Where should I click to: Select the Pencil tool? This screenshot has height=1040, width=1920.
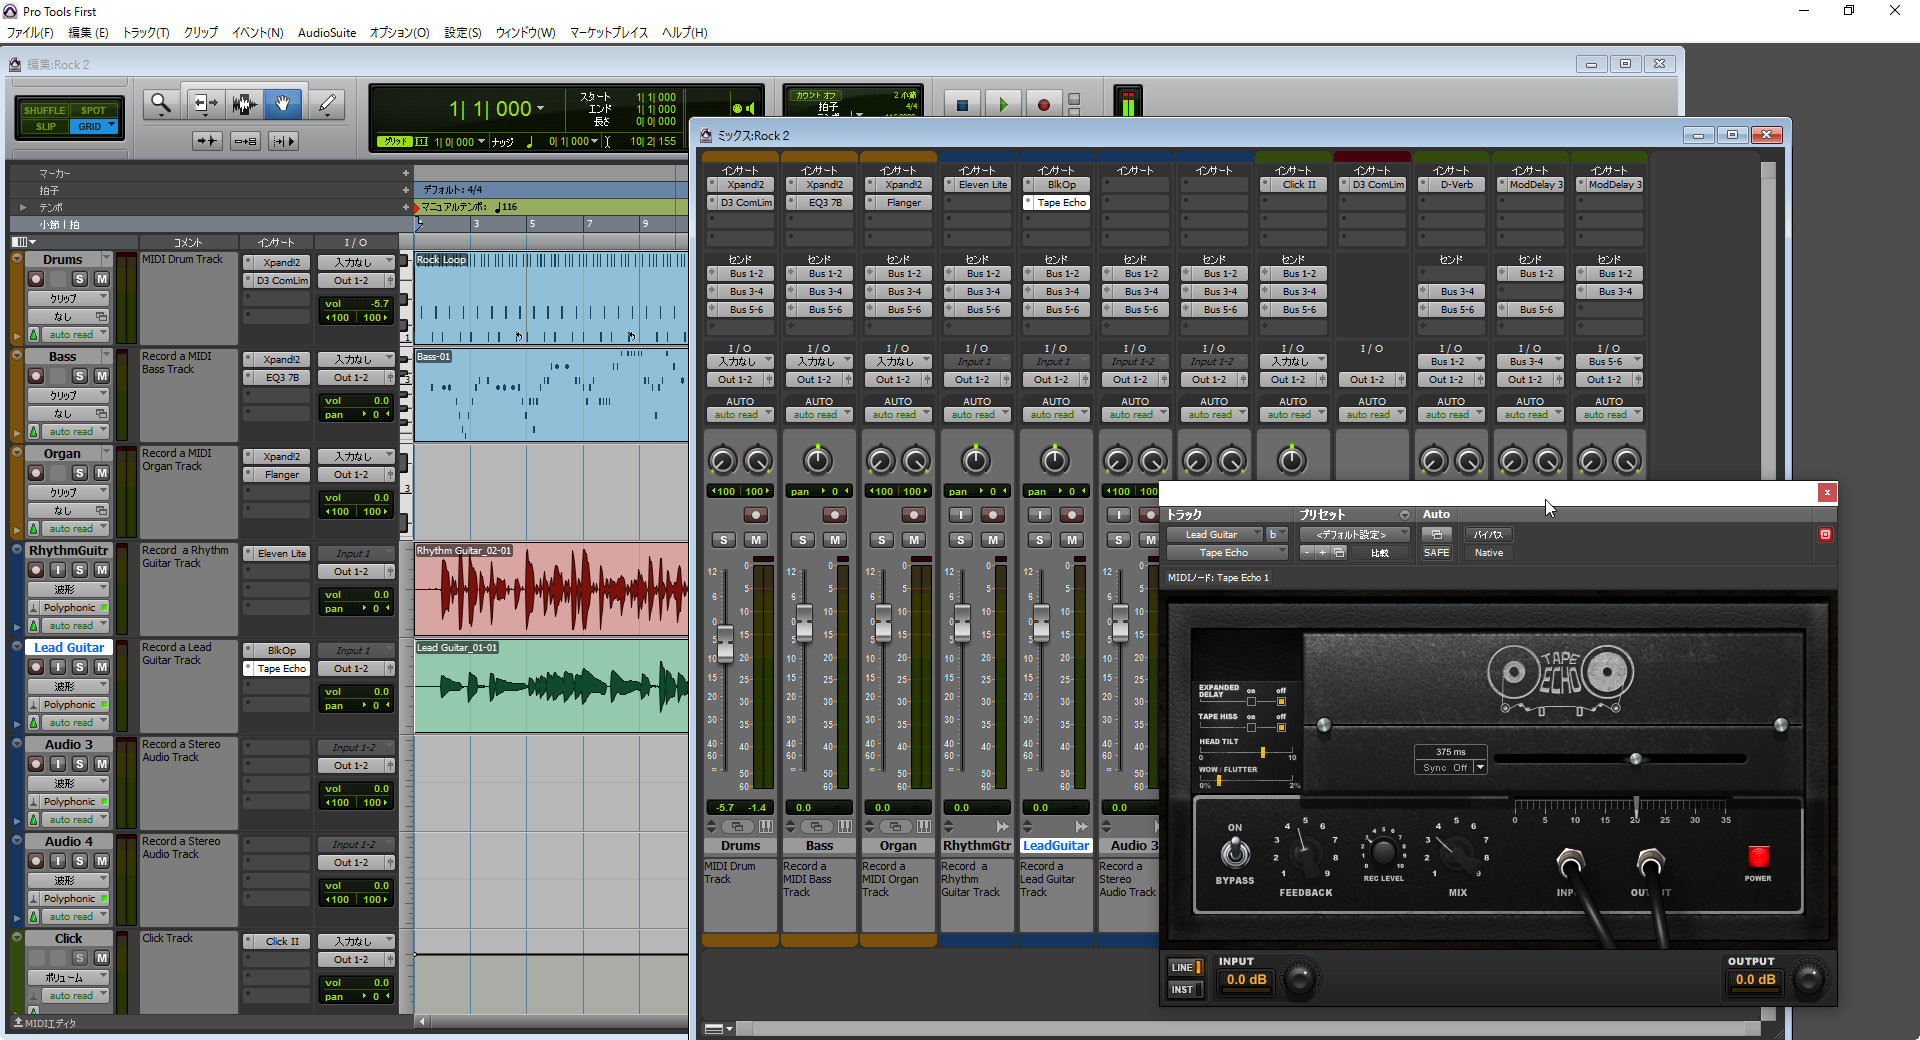pos(326,104)
